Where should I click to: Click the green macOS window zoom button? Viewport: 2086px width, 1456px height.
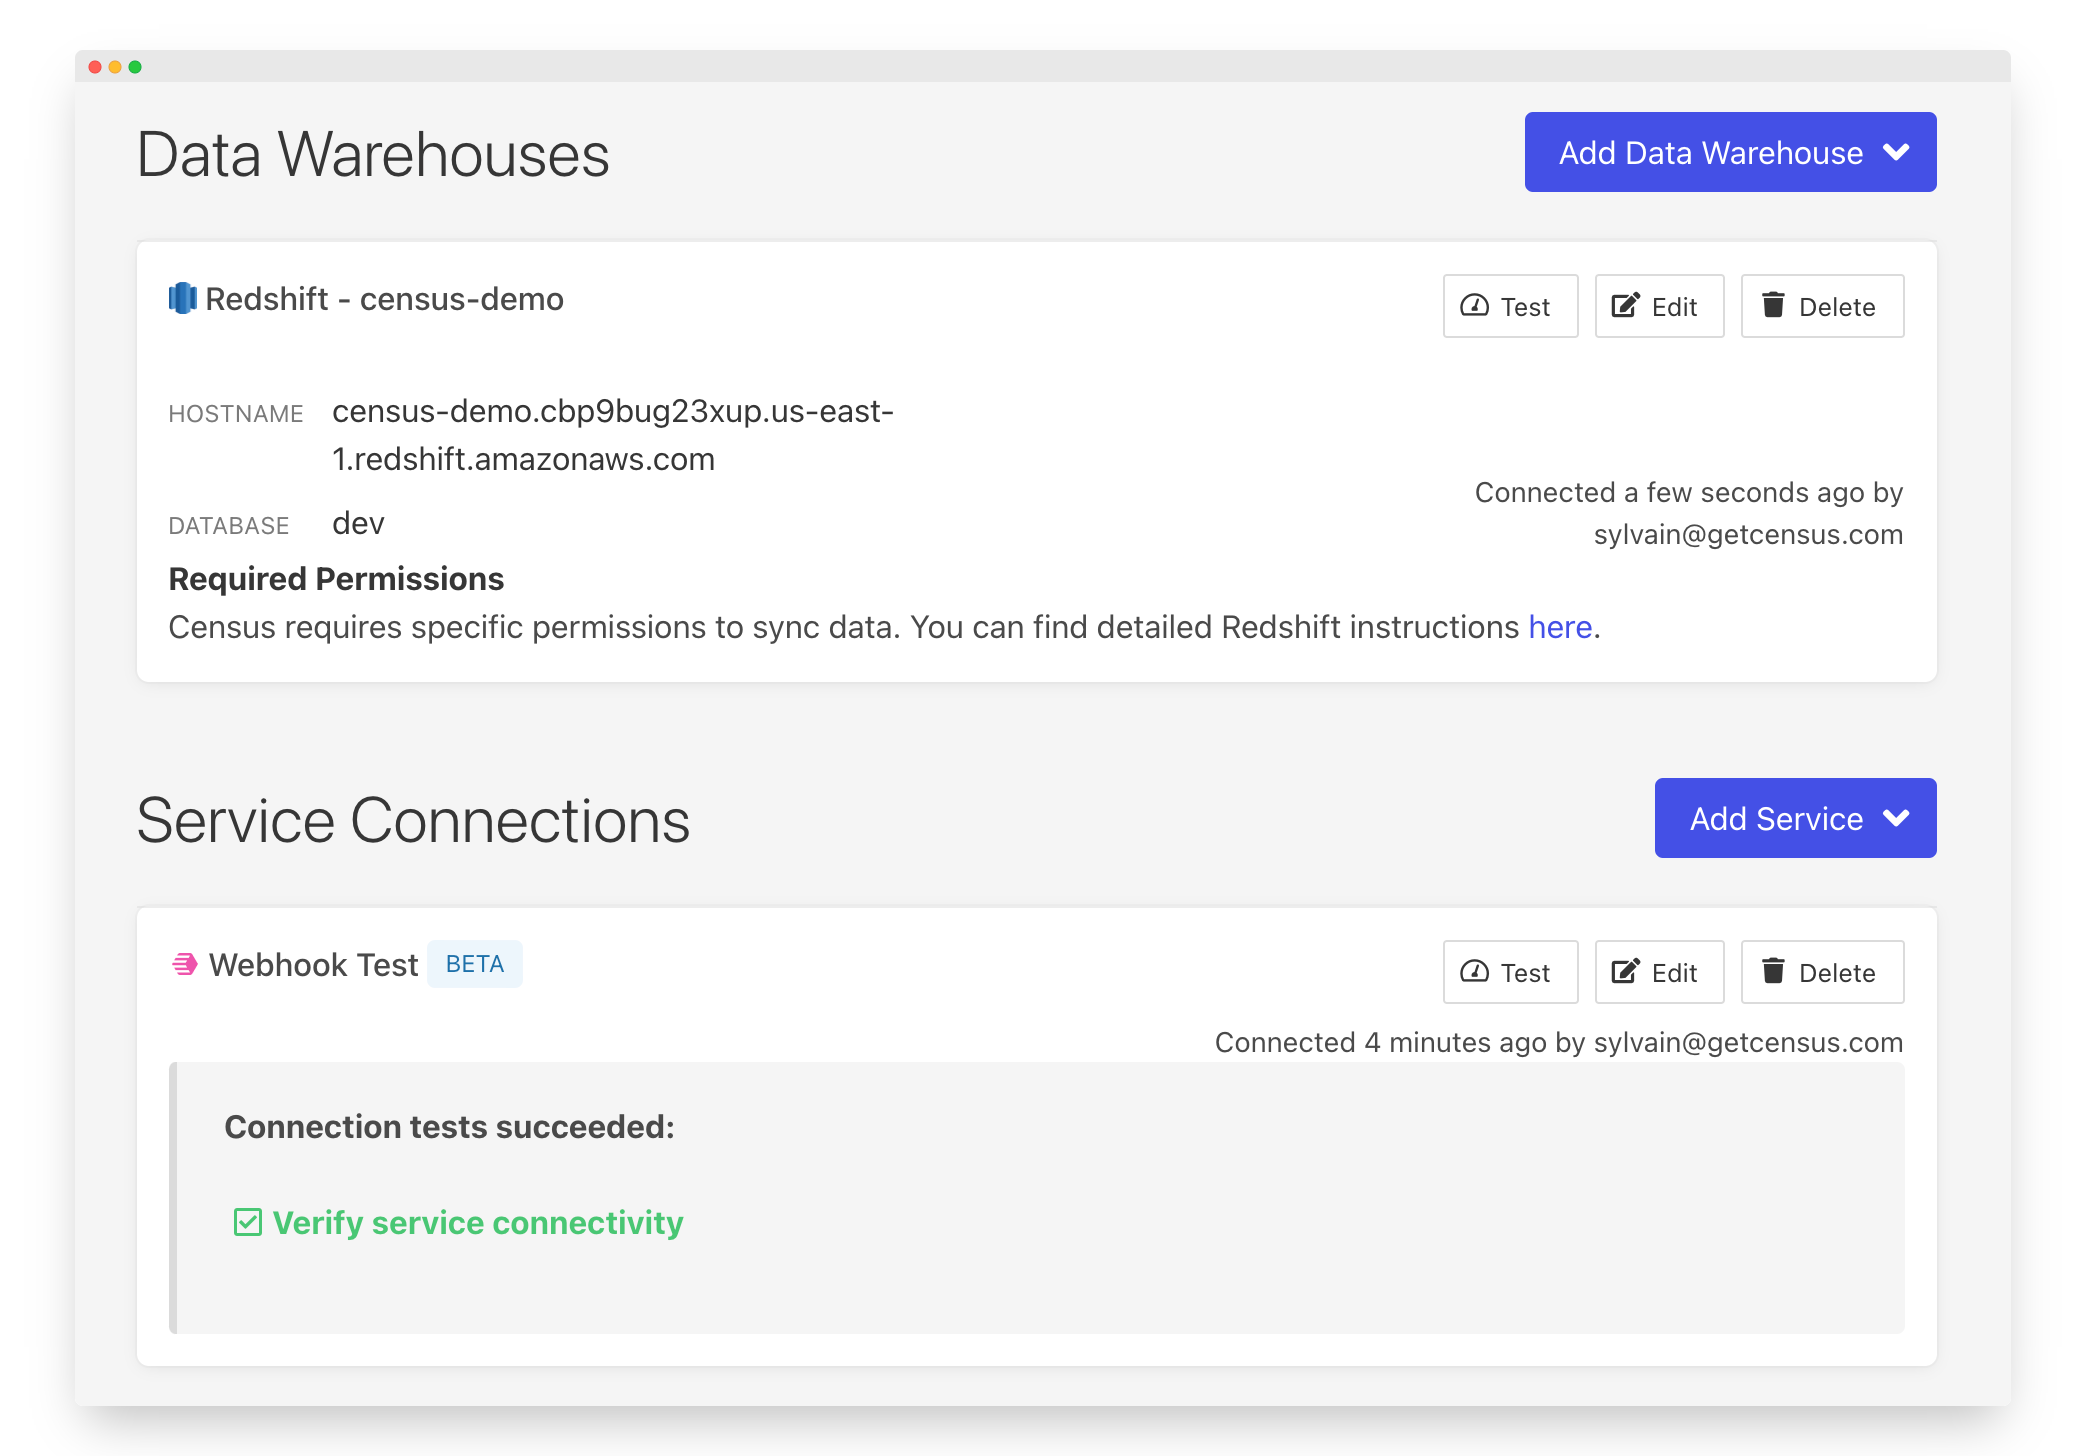pyautogui.click(x=135, y=67)
